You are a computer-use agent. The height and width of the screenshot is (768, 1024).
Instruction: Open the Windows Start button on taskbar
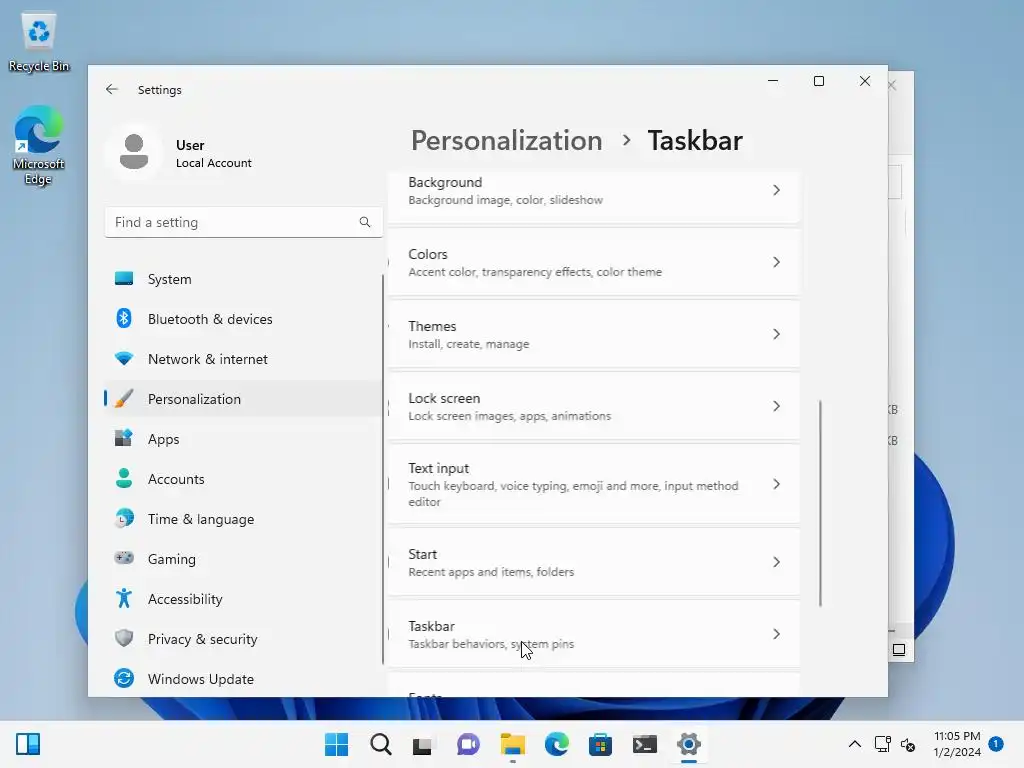[336, 744]
